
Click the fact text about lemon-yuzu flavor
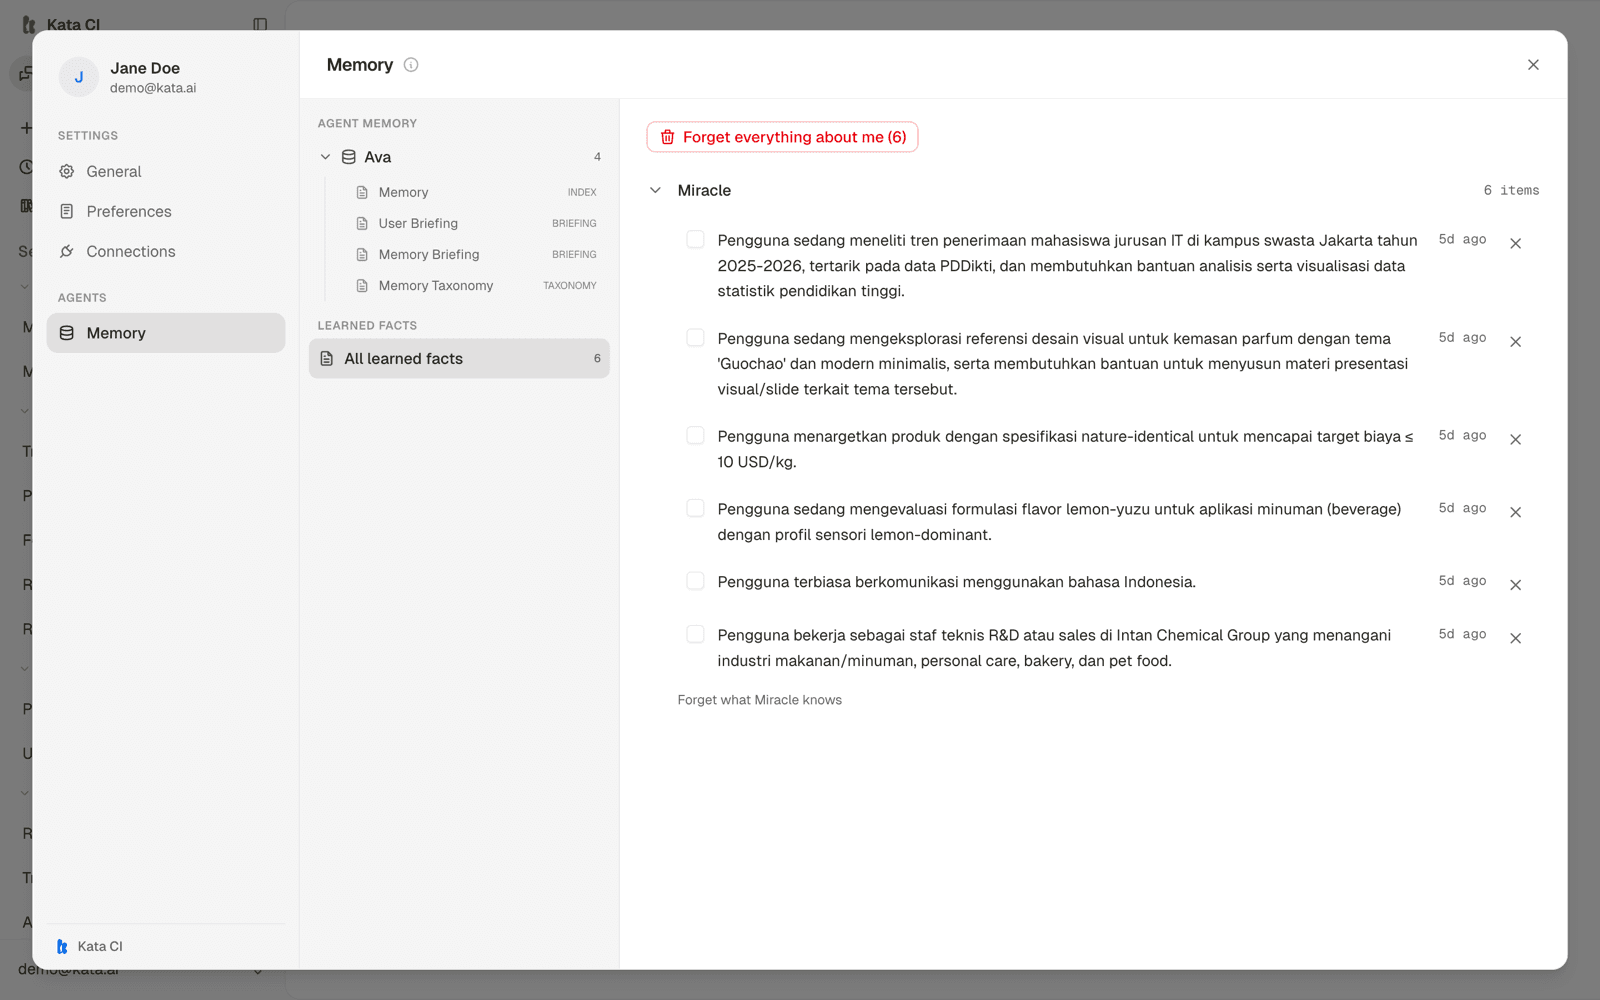(1059, 522)
